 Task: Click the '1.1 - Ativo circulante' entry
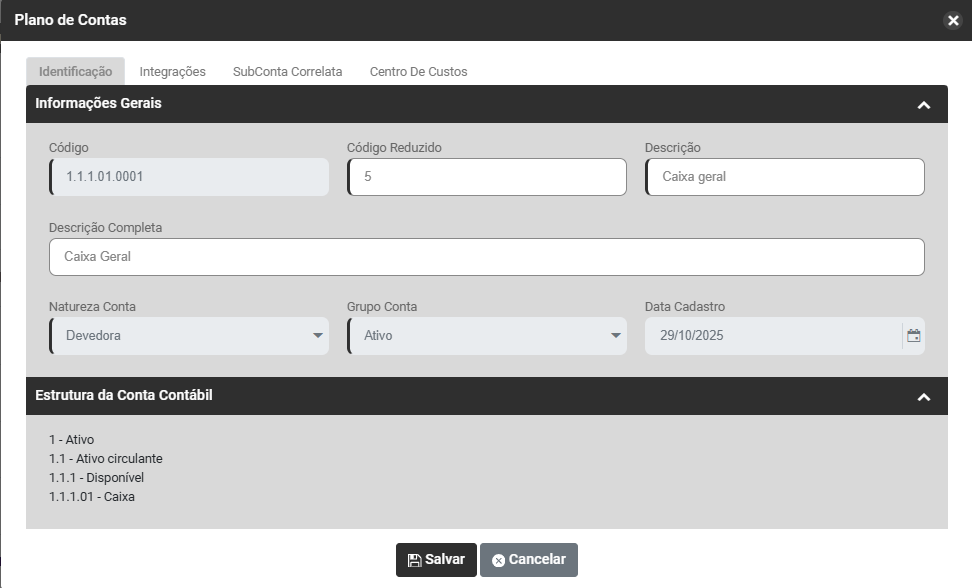click(x=105, y=459)
